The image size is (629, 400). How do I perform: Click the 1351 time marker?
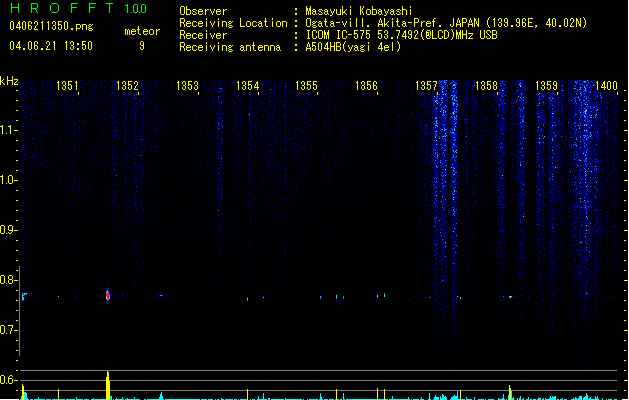[67, 86]
